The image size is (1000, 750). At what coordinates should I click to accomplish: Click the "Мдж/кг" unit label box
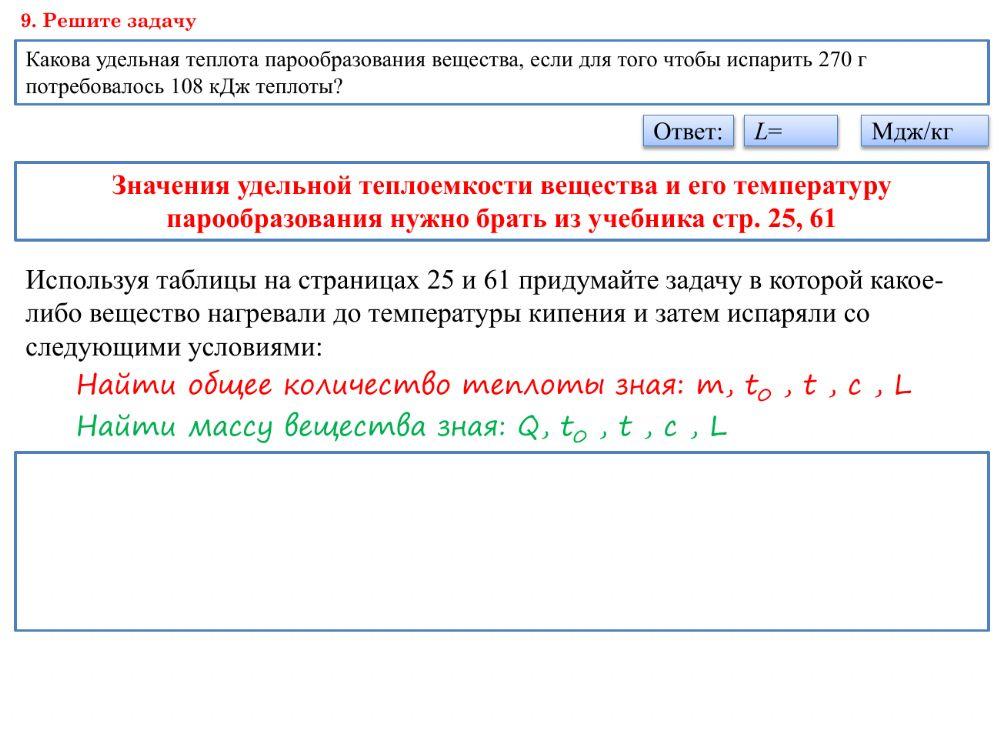[923, 132]
